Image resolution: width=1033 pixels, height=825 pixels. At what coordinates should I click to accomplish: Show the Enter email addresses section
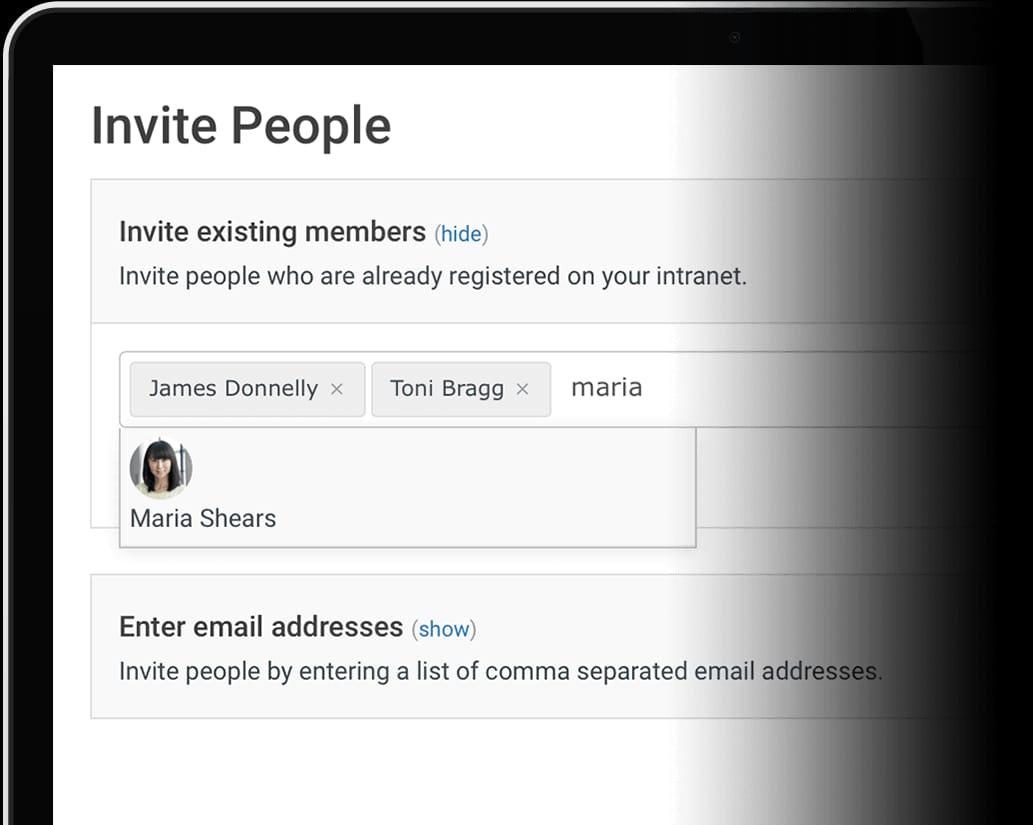[x=445, y=629]
